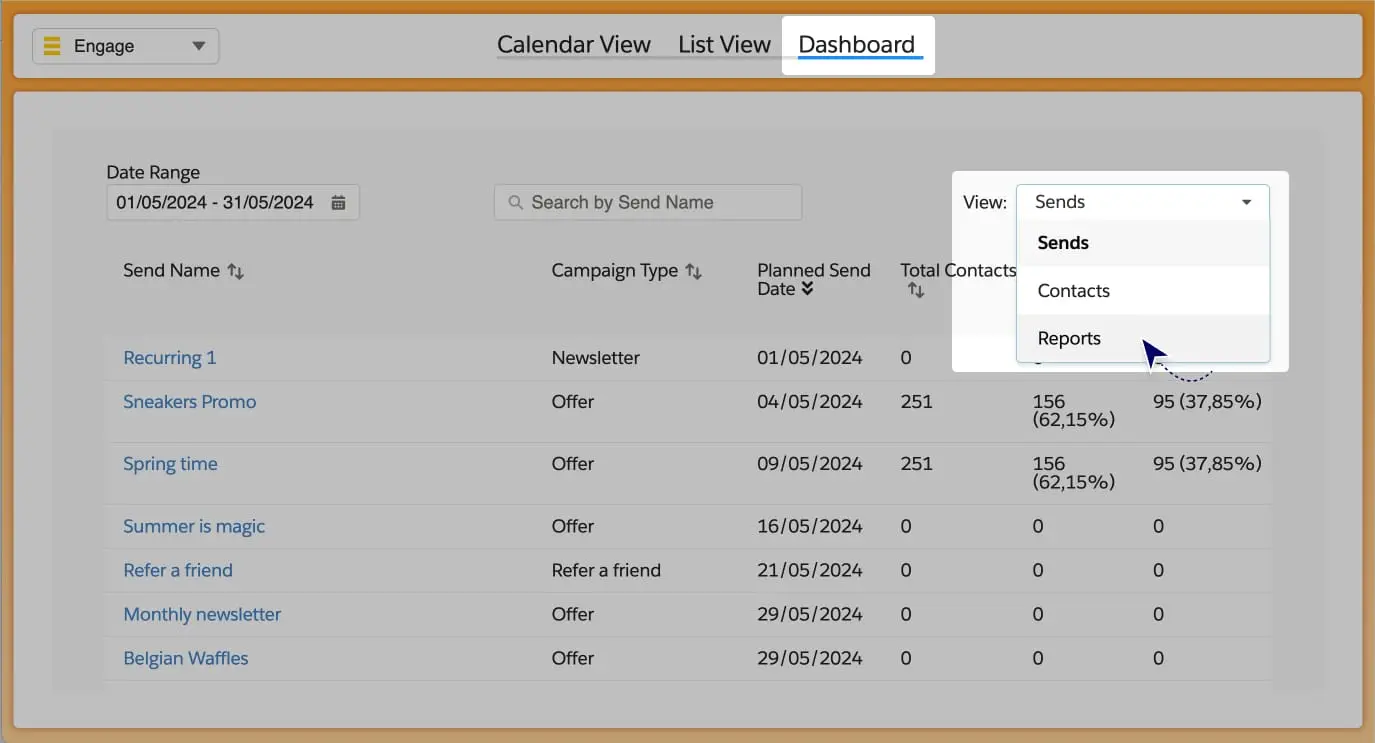1375x743 pixels.
Task: Click the calendar icon in Date Range field
Action: coord(338,203)
